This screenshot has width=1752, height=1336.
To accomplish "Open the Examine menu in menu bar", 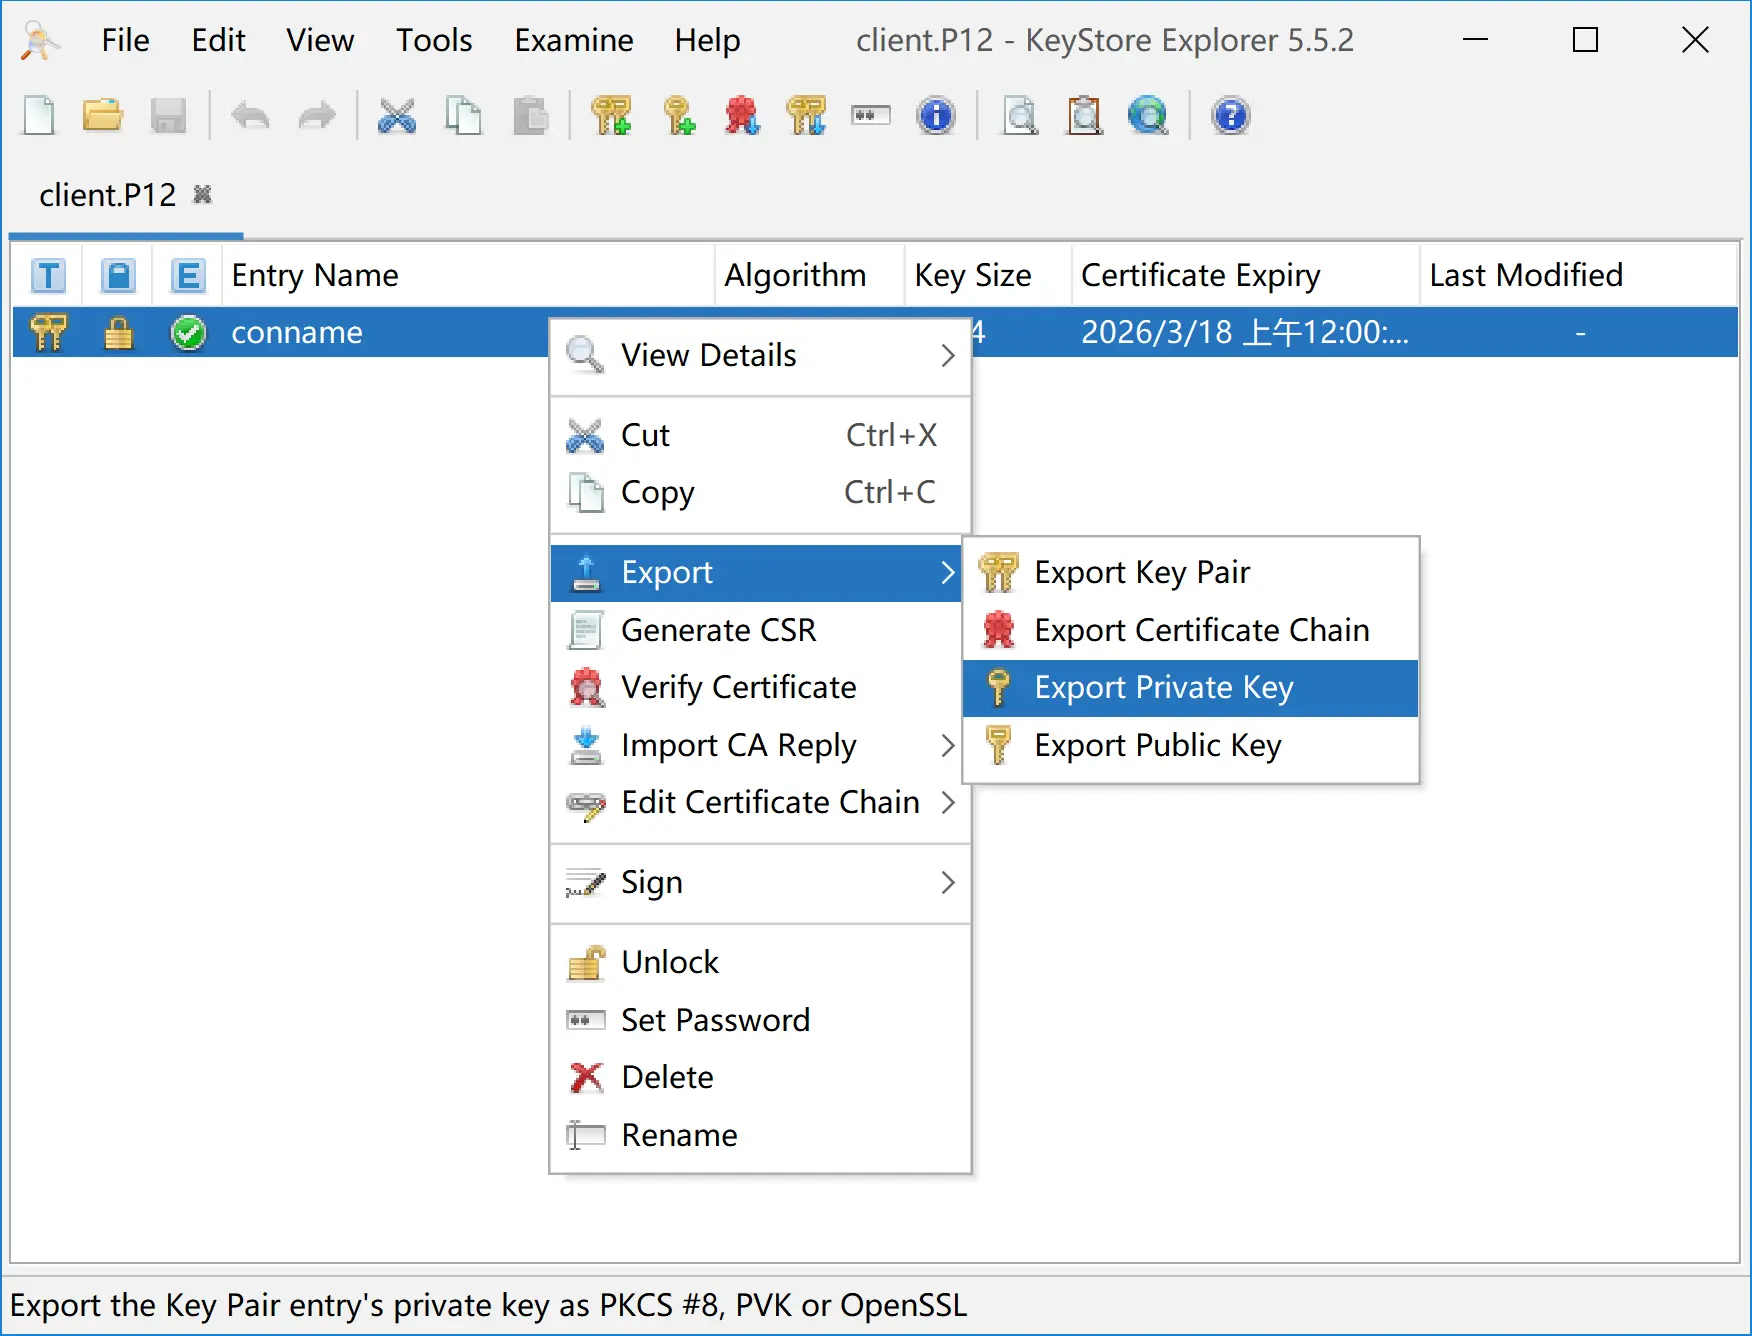I will (573, 40).
